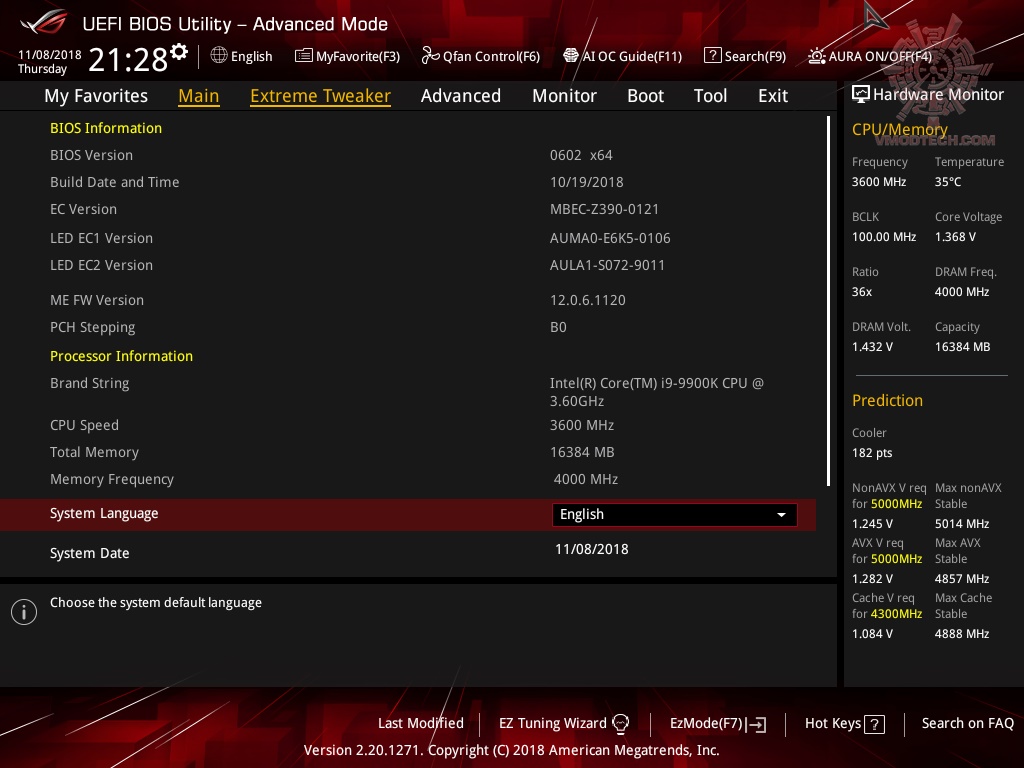Click the Brand String row
Screen dimensions: 1024x768
408,392
